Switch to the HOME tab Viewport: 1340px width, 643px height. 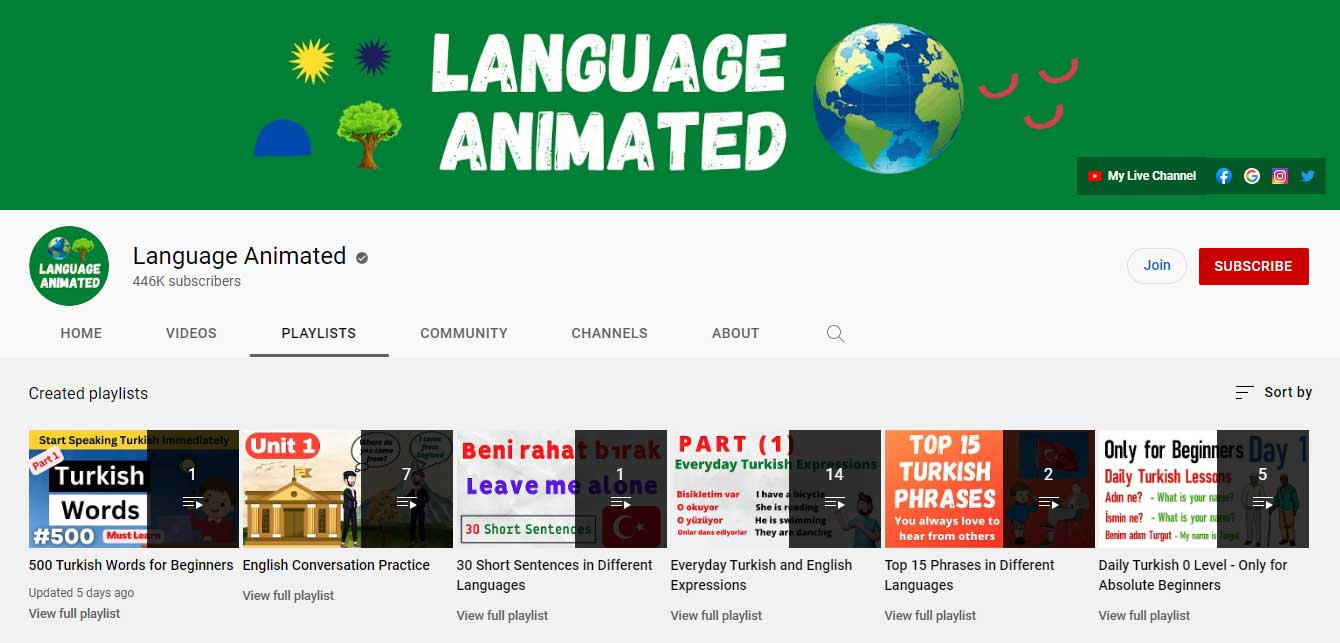coord(81,333)
